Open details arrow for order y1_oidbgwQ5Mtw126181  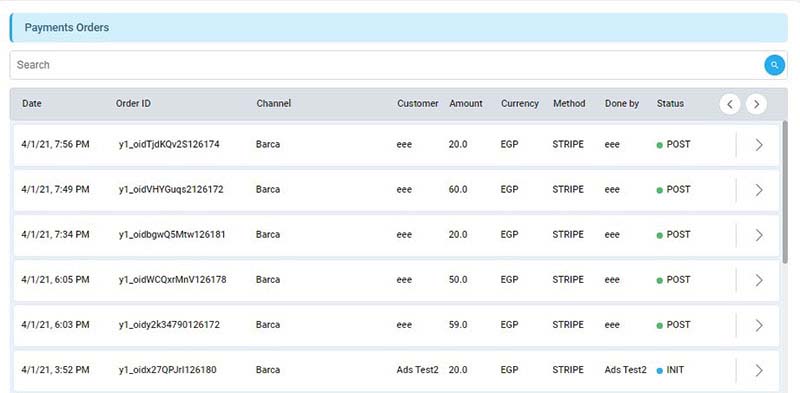click(759, 235)
